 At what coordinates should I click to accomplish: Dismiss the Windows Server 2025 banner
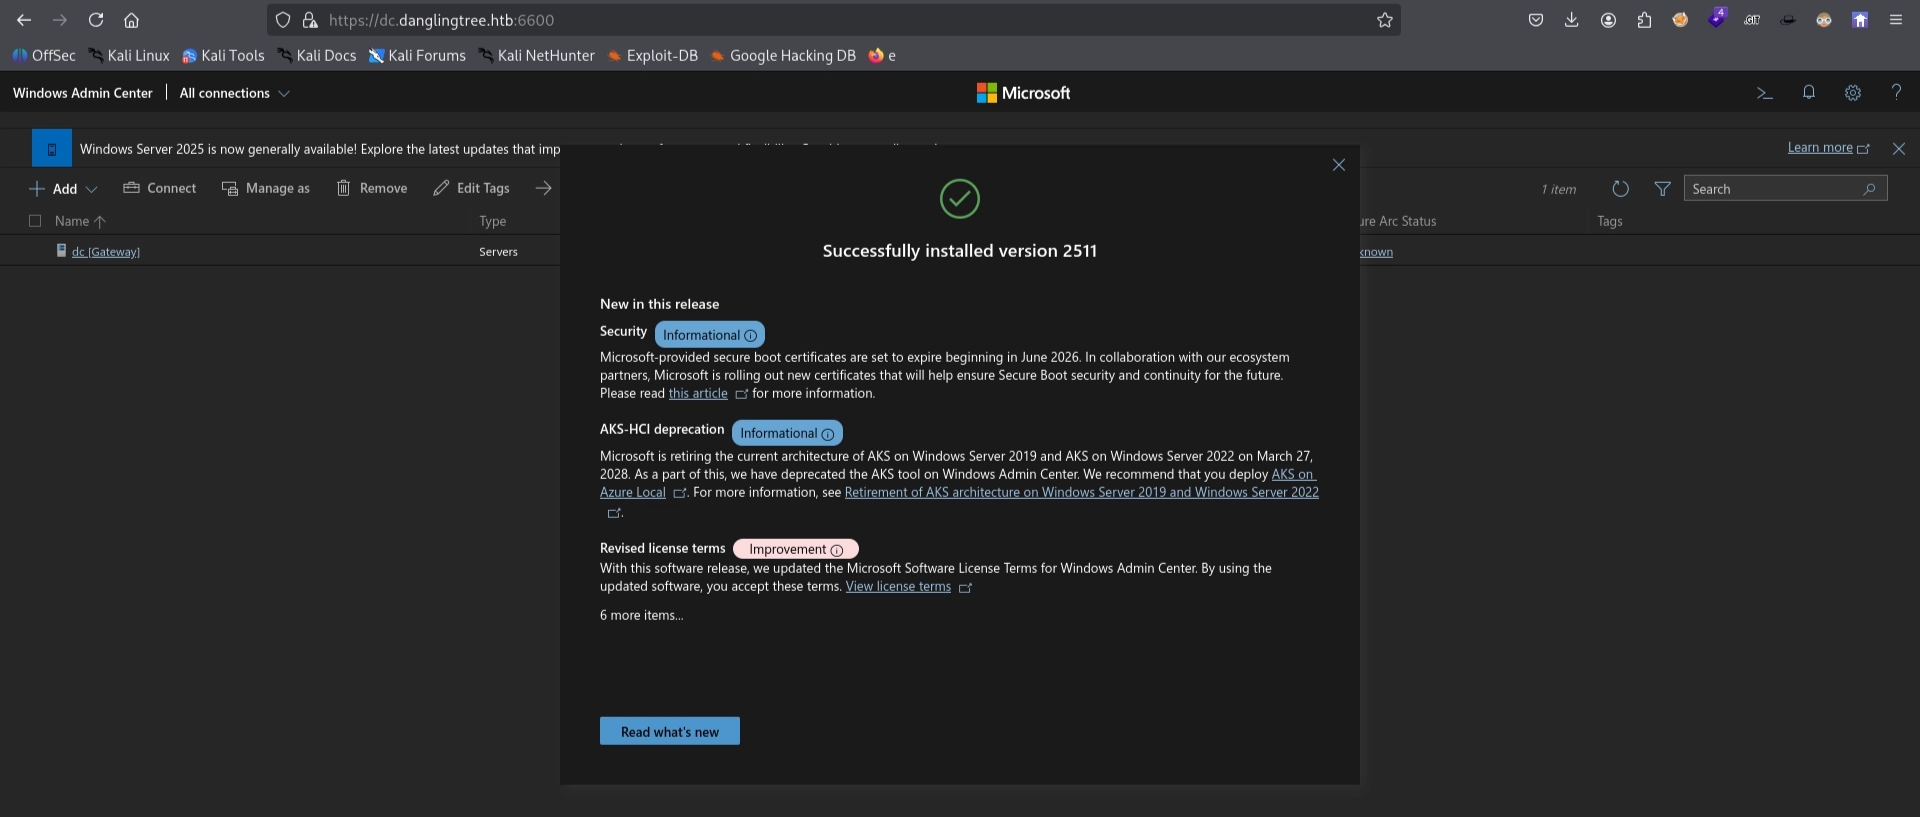(x=1898, y=148)
